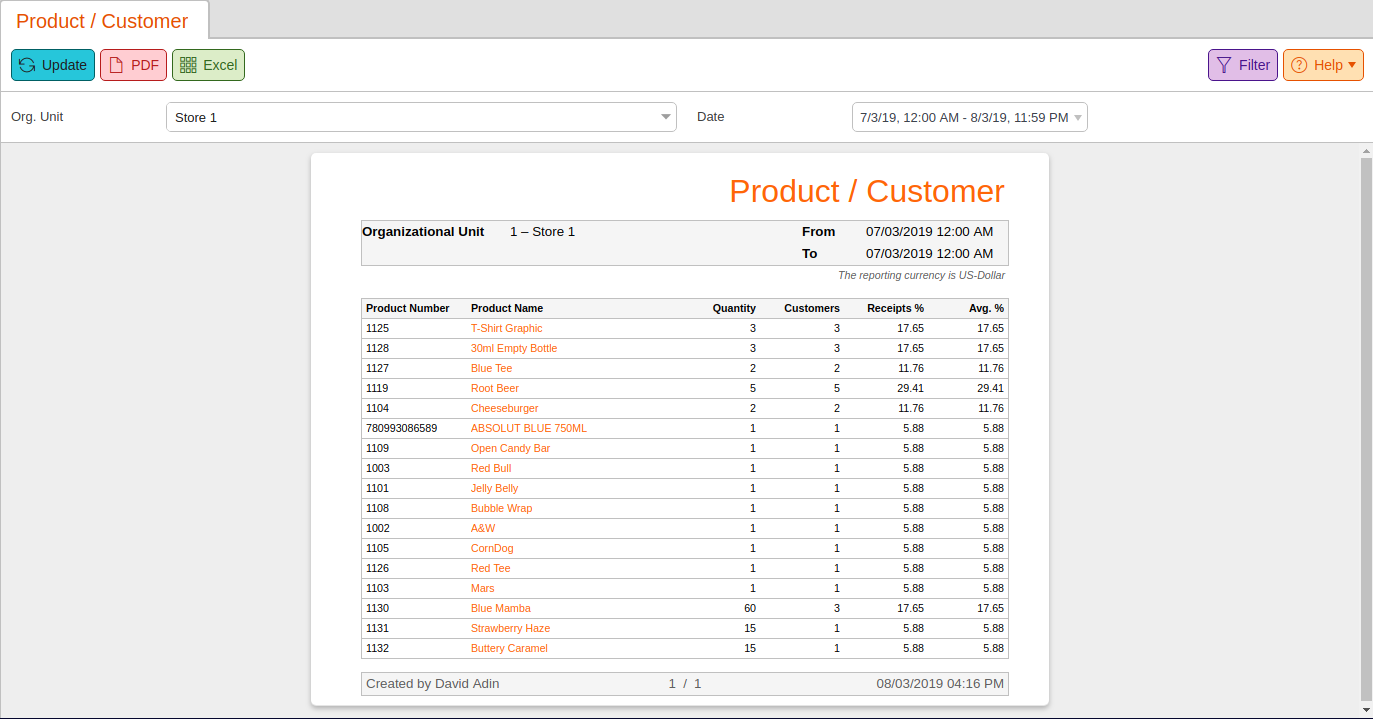Open the Bubble Wrap product link
Screen dimensions: 1373x719
501,508
